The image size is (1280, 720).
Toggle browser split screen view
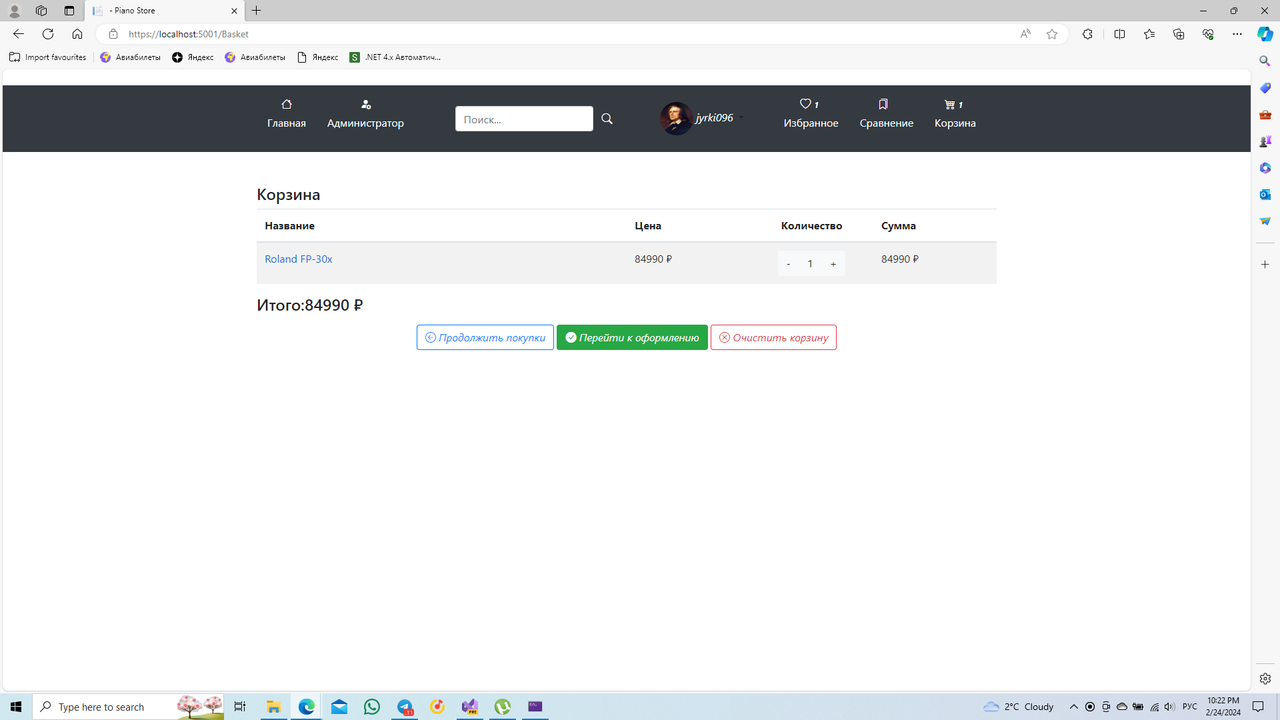click(1119, 34)
